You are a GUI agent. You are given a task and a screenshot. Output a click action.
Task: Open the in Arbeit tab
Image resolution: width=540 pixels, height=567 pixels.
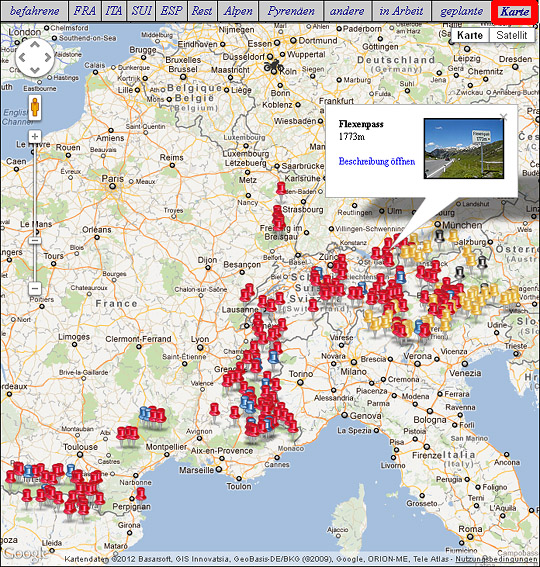click(401, 11)
